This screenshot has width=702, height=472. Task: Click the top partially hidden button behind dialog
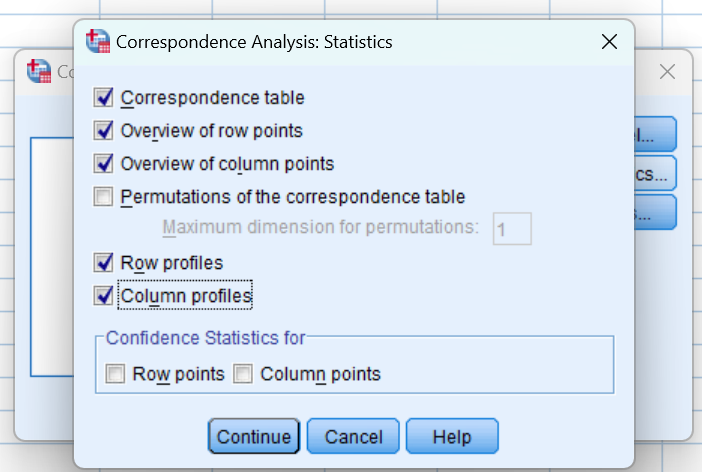pyautogui.click(x=655, y=134)
